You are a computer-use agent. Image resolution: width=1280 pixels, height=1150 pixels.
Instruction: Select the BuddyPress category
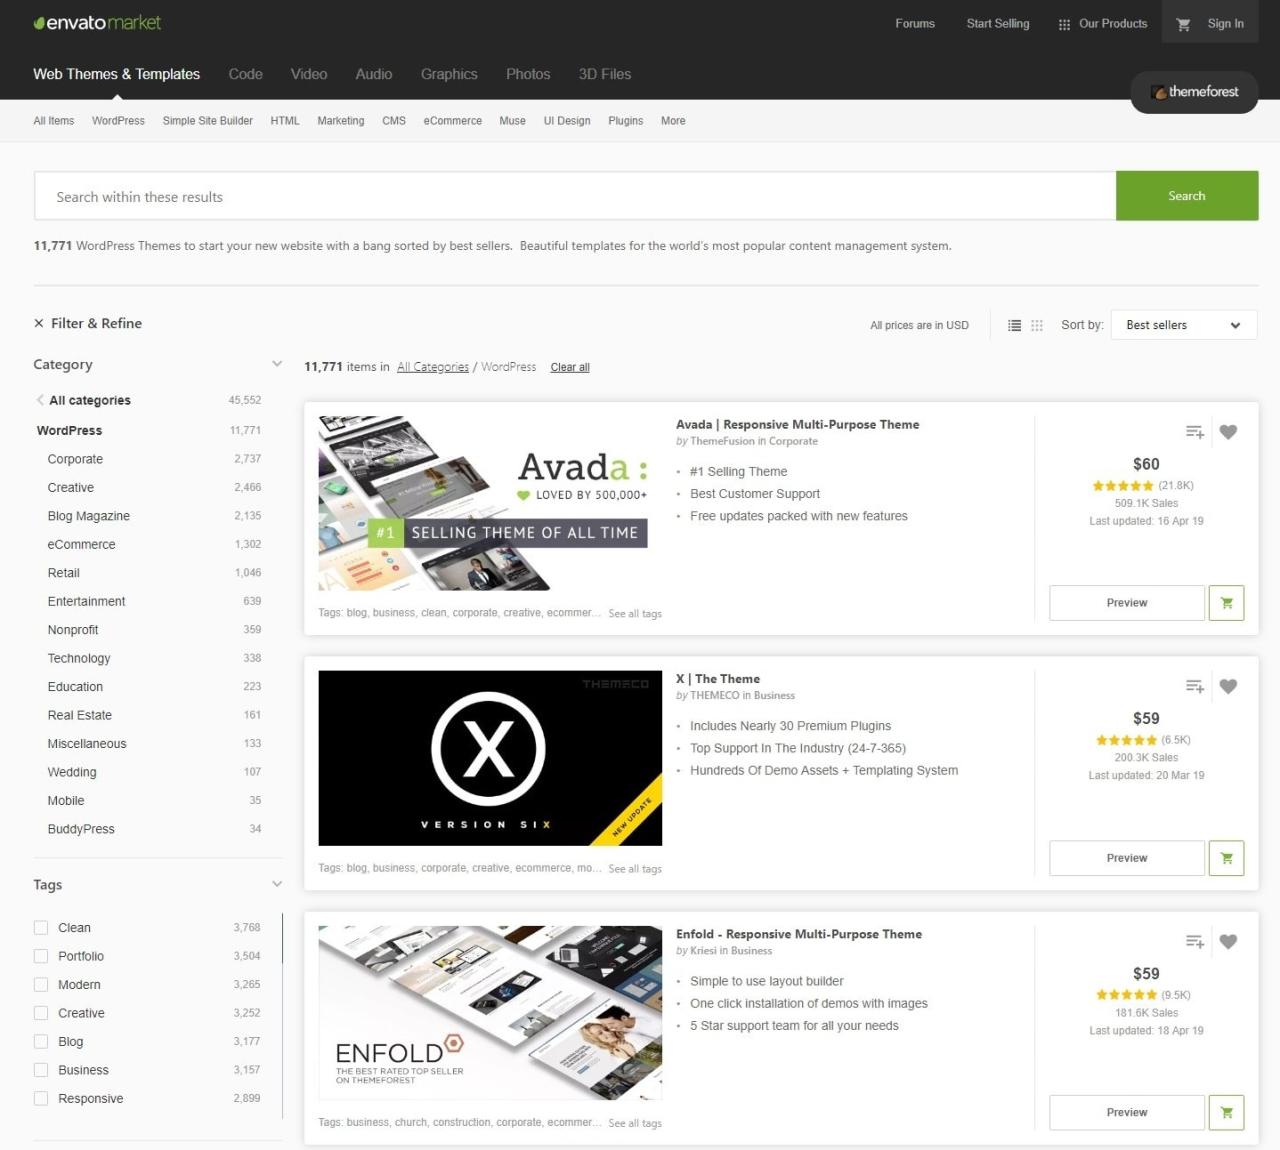coord(81,829)
